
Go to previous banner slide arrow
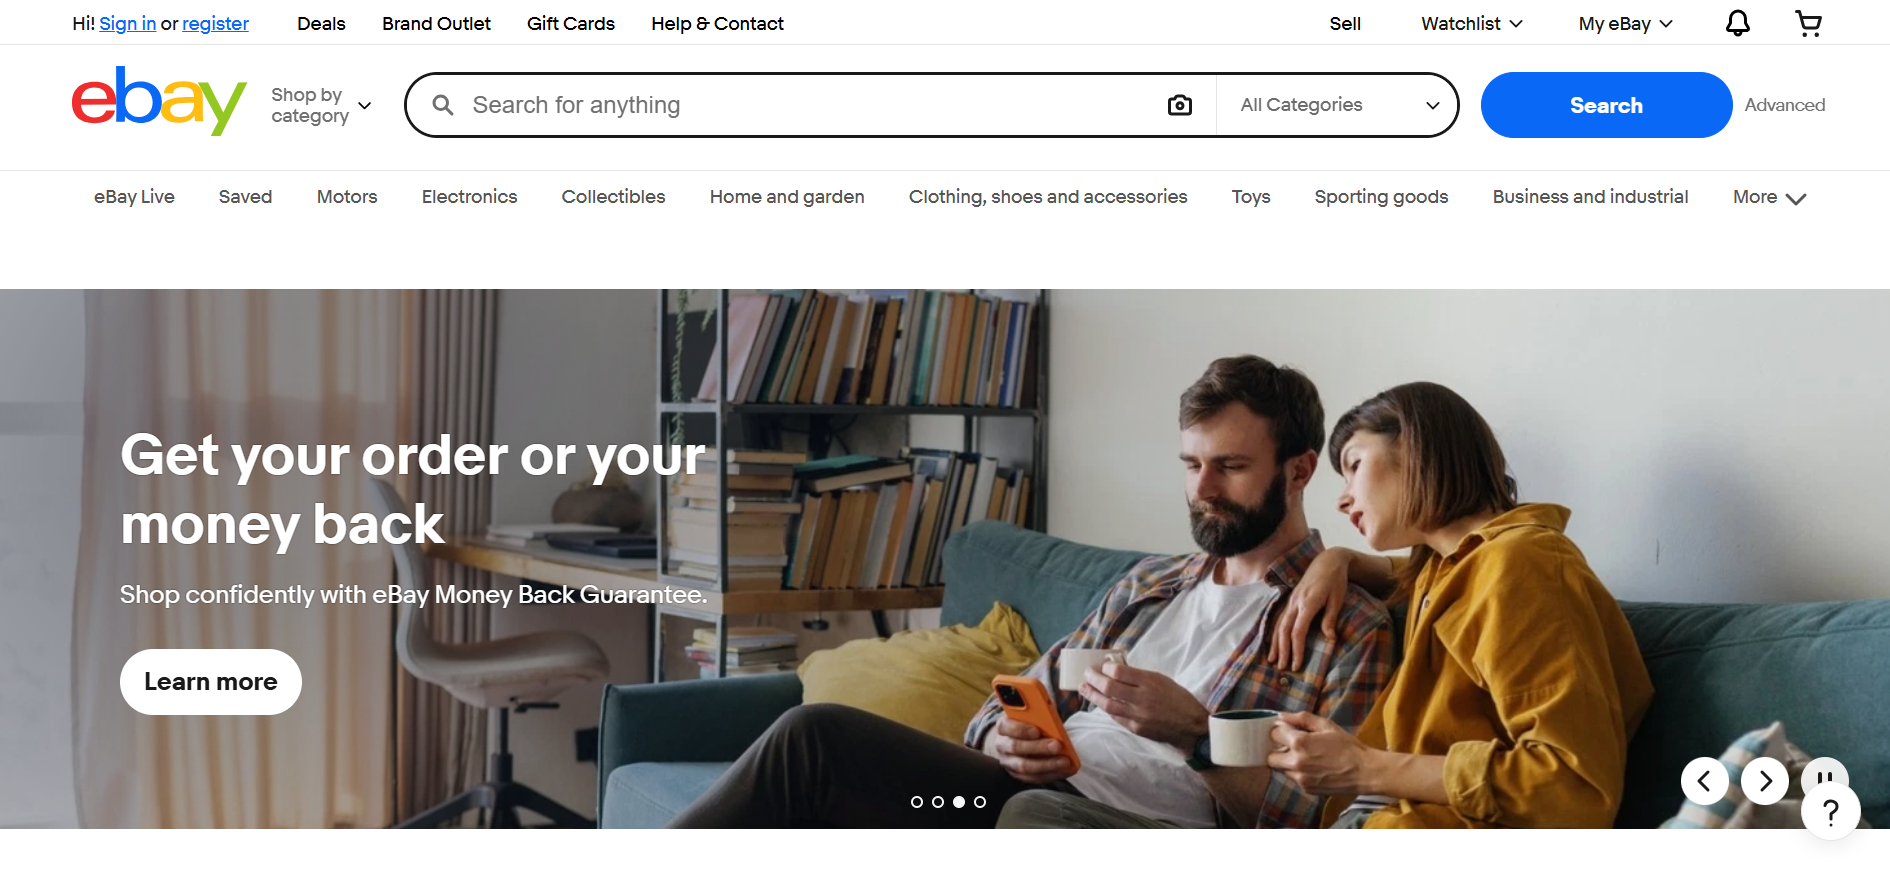1705,781
